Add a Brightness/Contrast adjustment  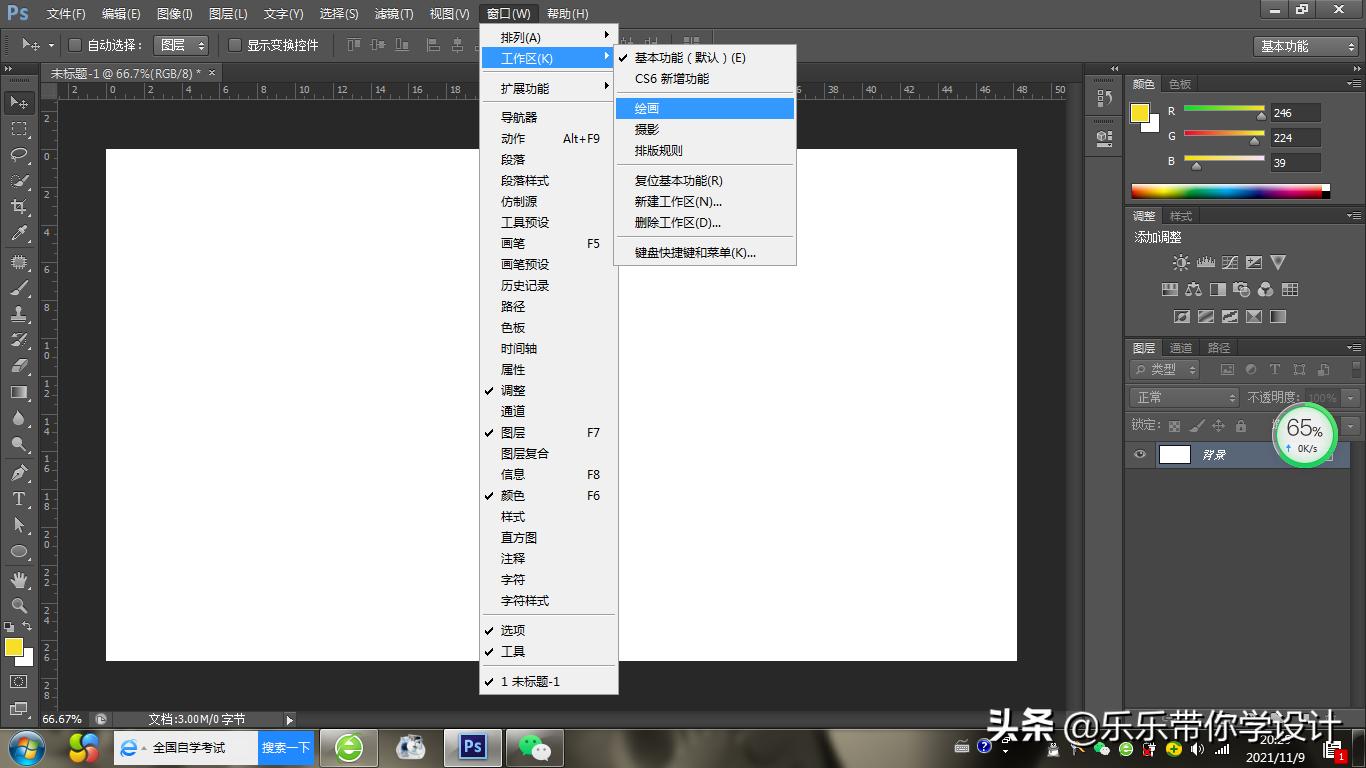(1181, 263)
